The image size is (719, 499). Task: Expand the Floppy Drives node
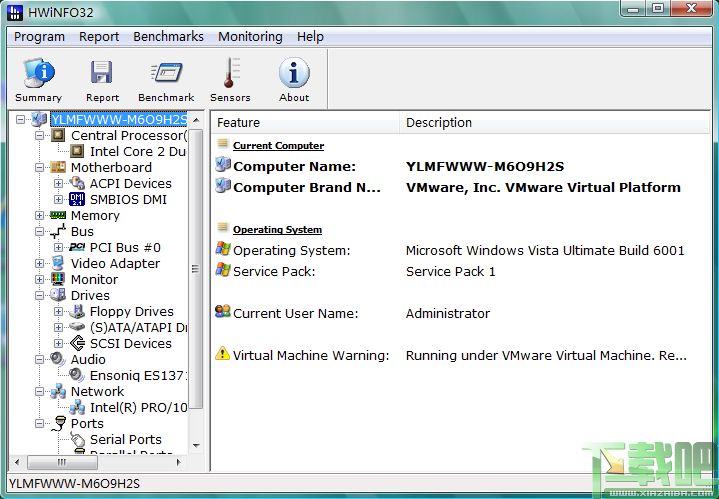pyautogui.click(x=58, y=312)
